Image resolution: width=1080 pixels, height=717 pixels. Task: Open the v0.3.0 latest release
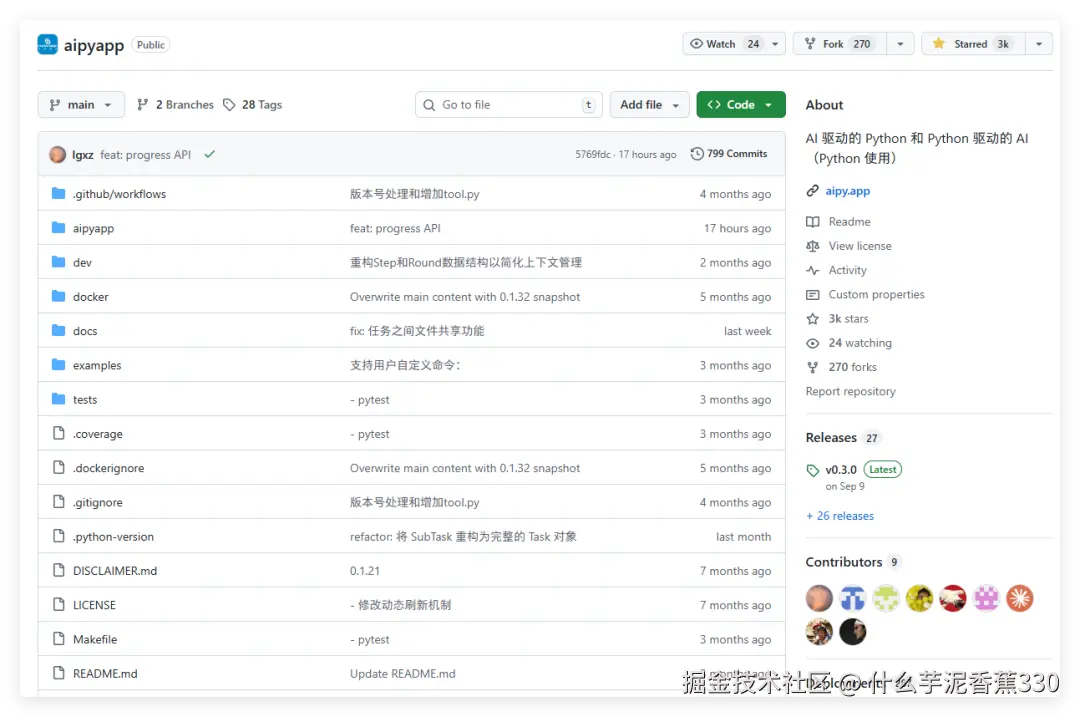coord(841,470)
